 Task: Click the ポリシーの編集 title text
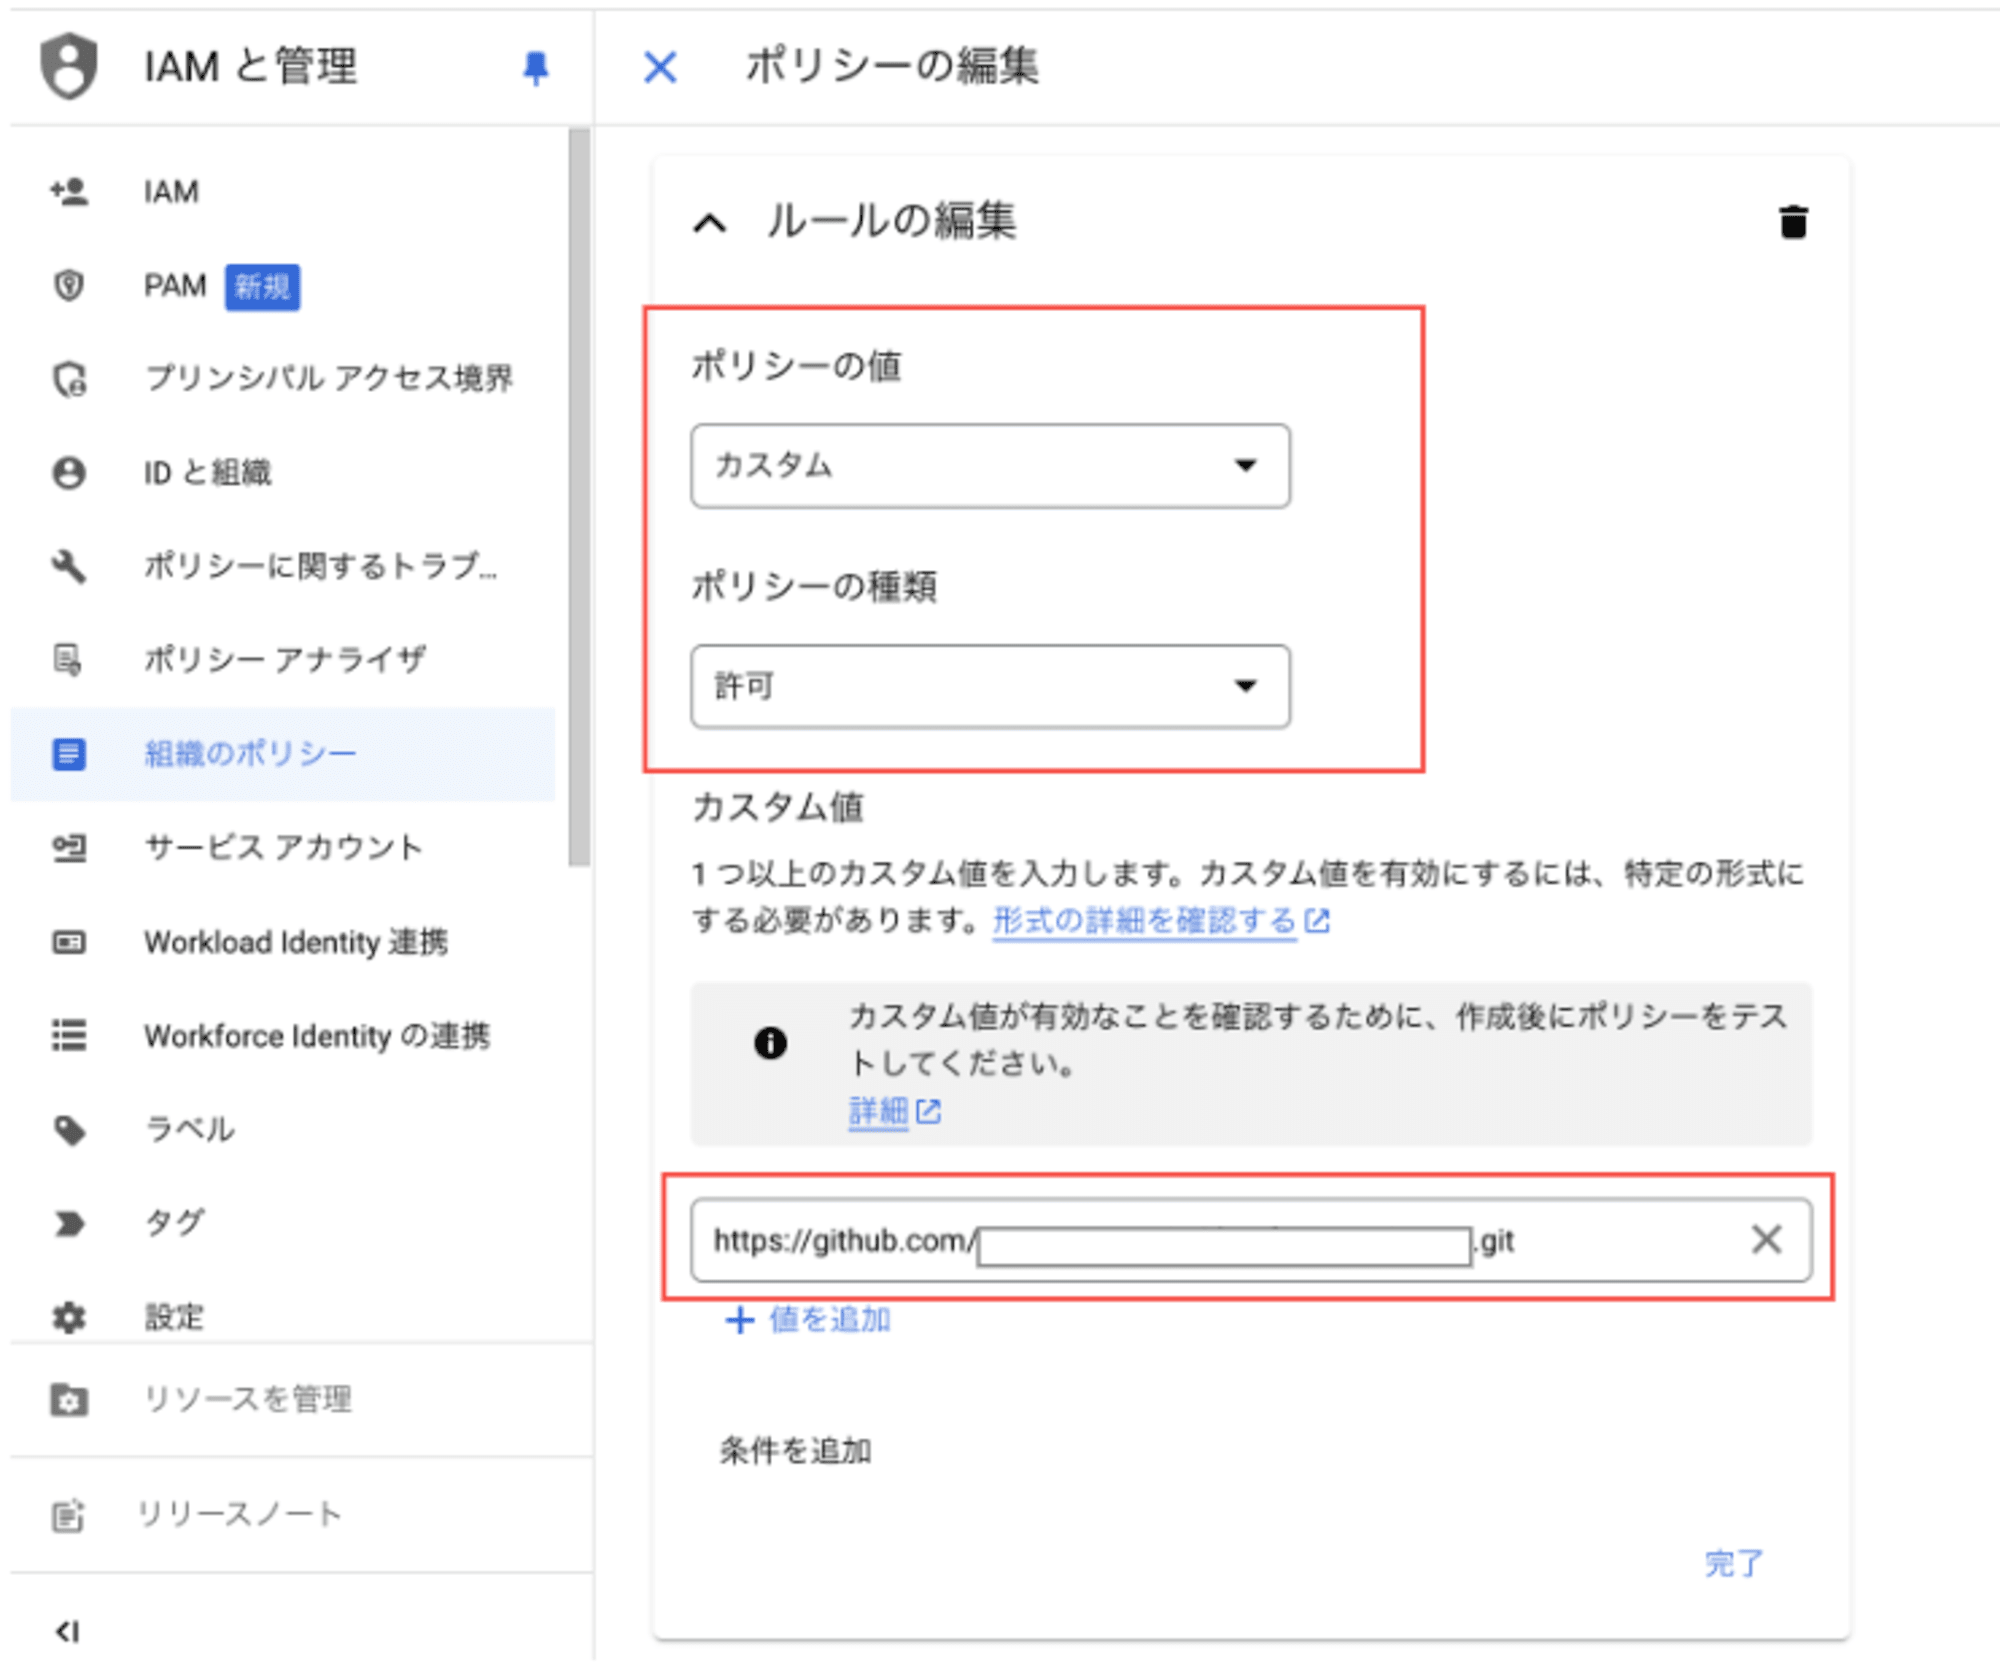click(892, 66)
